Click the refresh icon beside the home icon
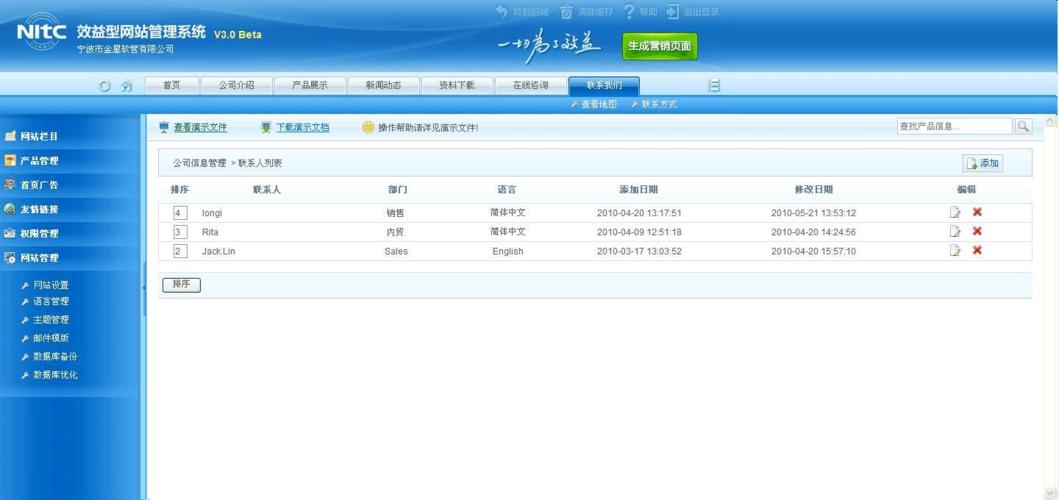The width and height of the screenshot is (1059, 500). pyautogui.click(x=105, y=86)
